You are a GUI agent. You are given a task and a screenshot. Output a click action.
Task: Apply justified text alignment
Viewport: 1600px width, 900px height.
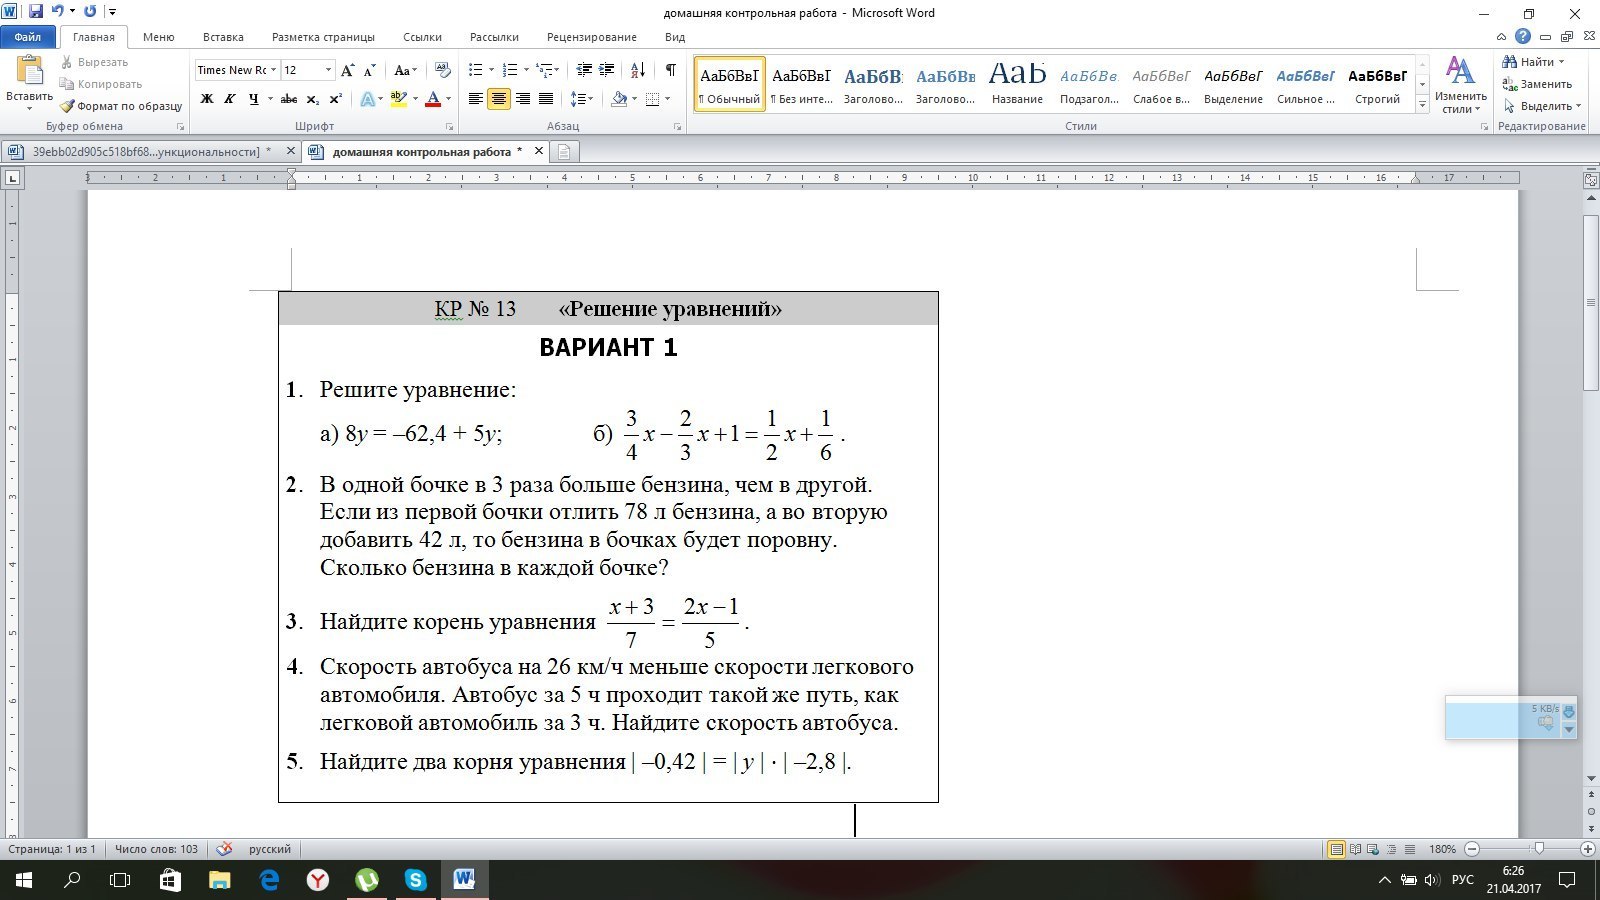point(546,99)
